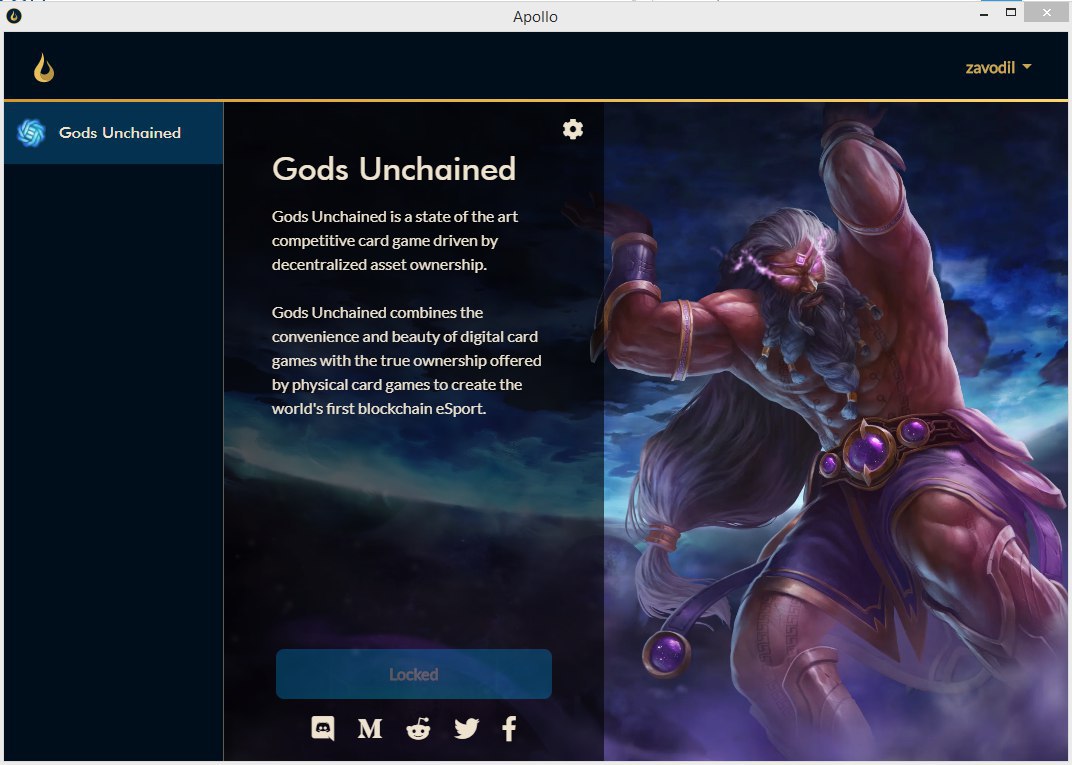Screen dimensions: 1072x765
Task: Close the Apollo window
Action: click(1047, 12)
